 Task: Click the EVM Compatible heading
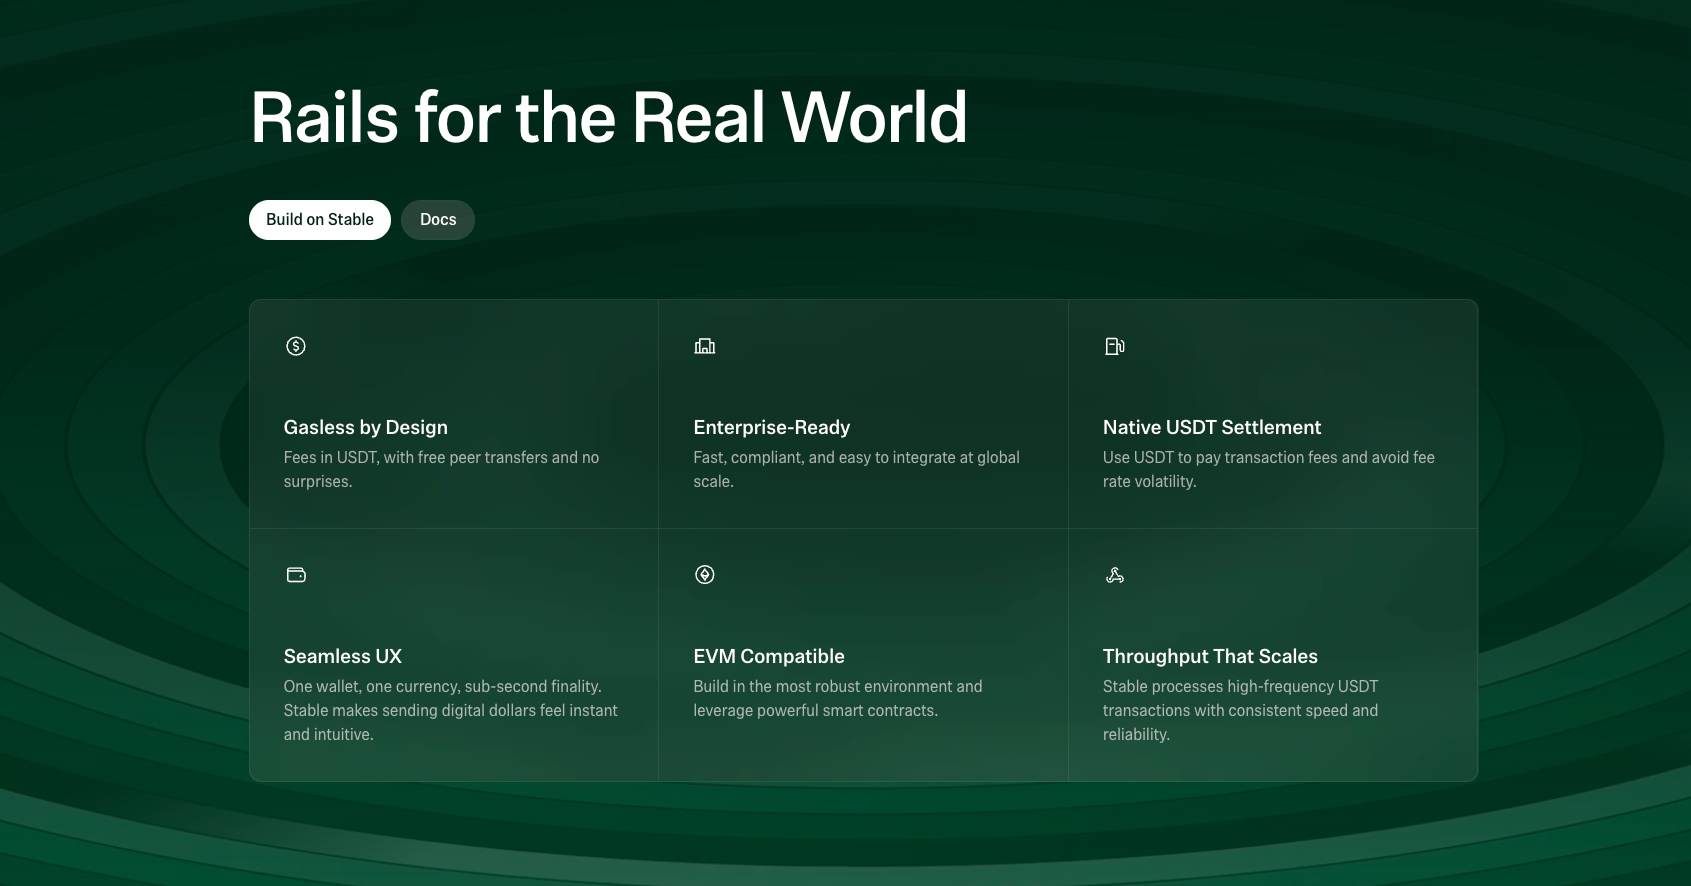pyautogui.click(x=768, y=656)
